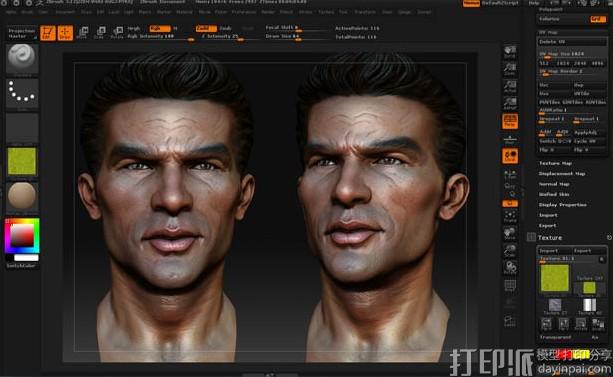613x377 pixels.
Task: Choose the dotted stroke type icon
Action: [x=22, y=93]
